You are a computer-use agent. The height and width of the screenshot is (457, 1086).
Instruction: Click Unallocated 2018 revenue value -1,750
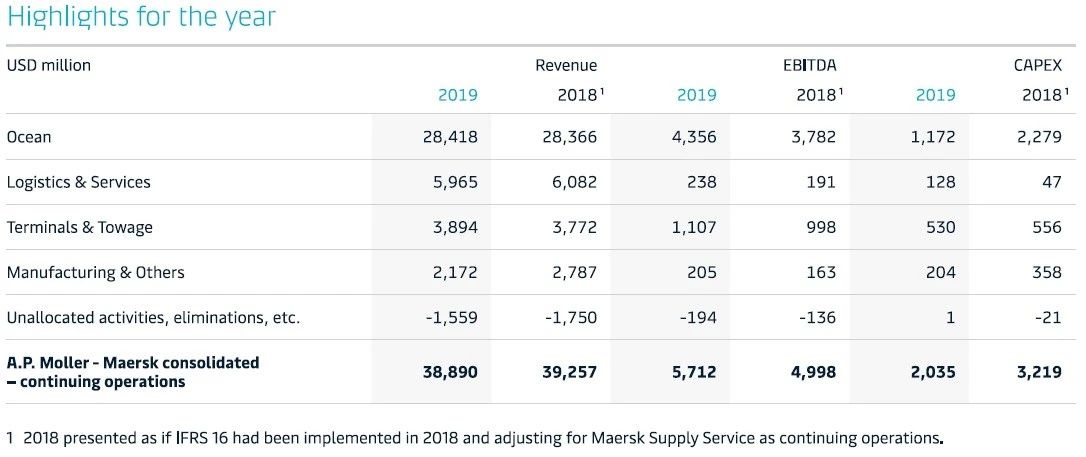coord(570,318)
